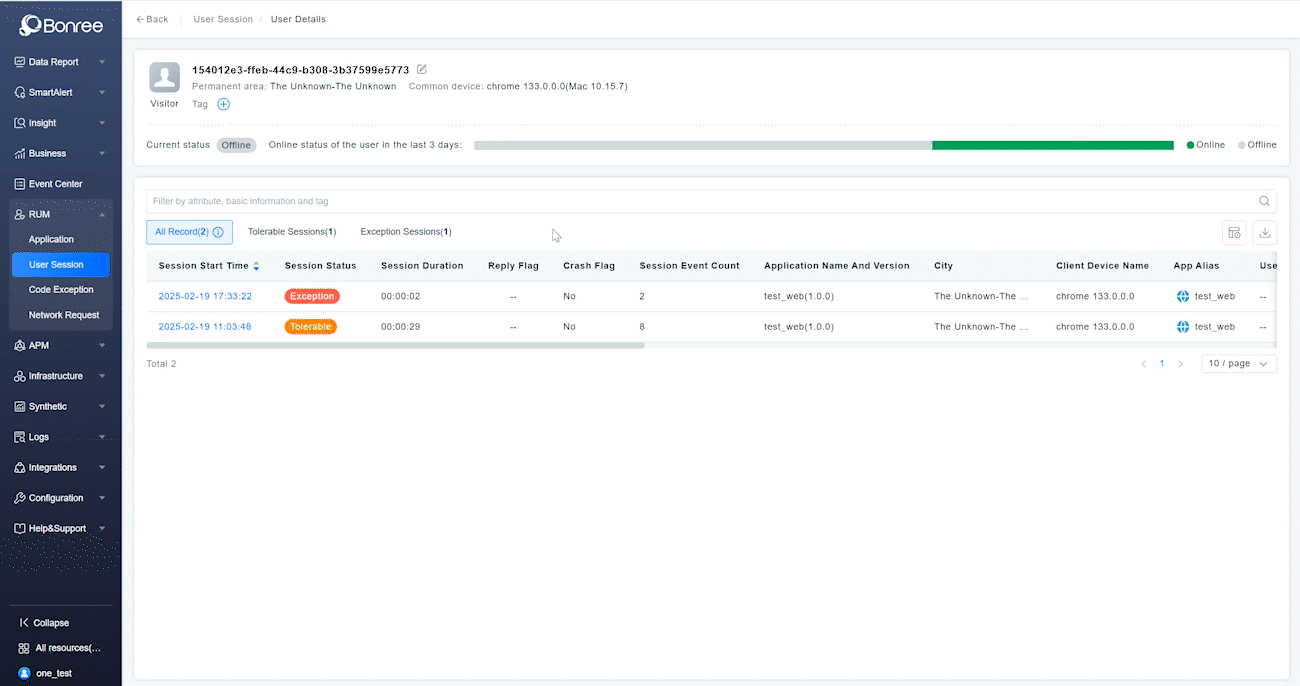Switch to Exception Sessions tab
Viewport: 1300px width, 686px height.
(405, 232)
